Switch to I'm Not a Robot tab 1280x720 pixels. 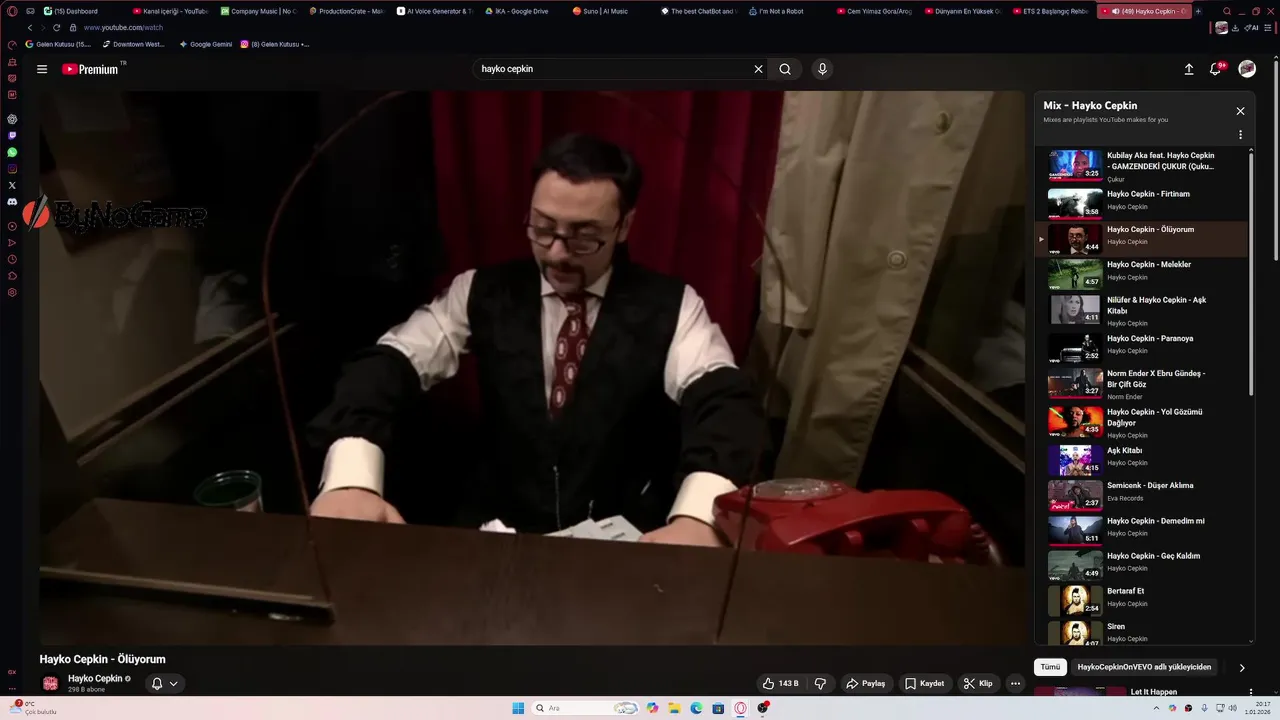786,11
